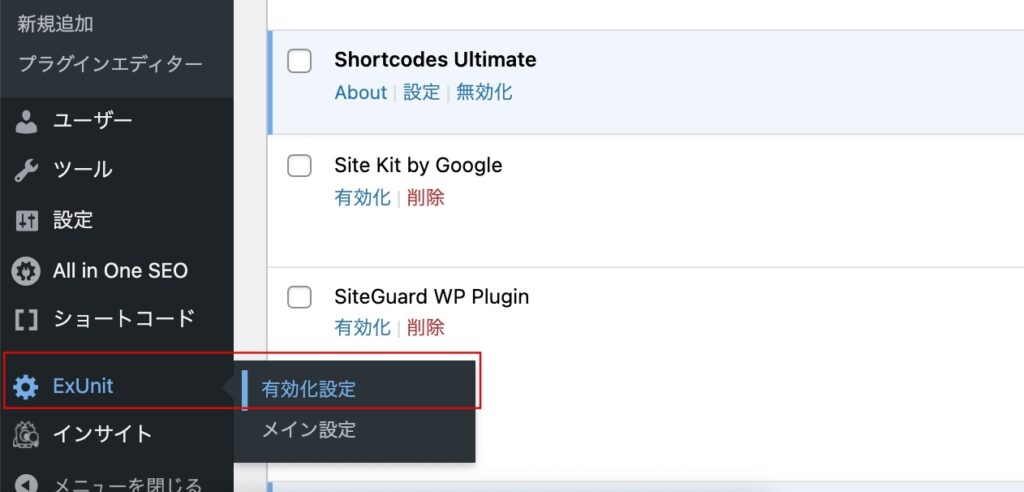
Task: Open the 新規追加 plugin submenu item
Action: coord(56,23)
